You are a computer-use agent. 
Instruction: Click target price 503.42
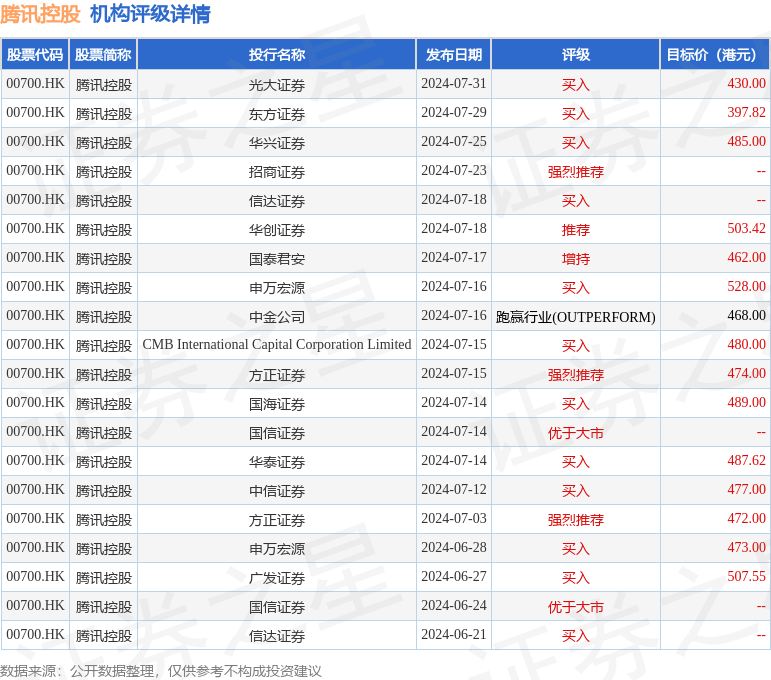746,229
